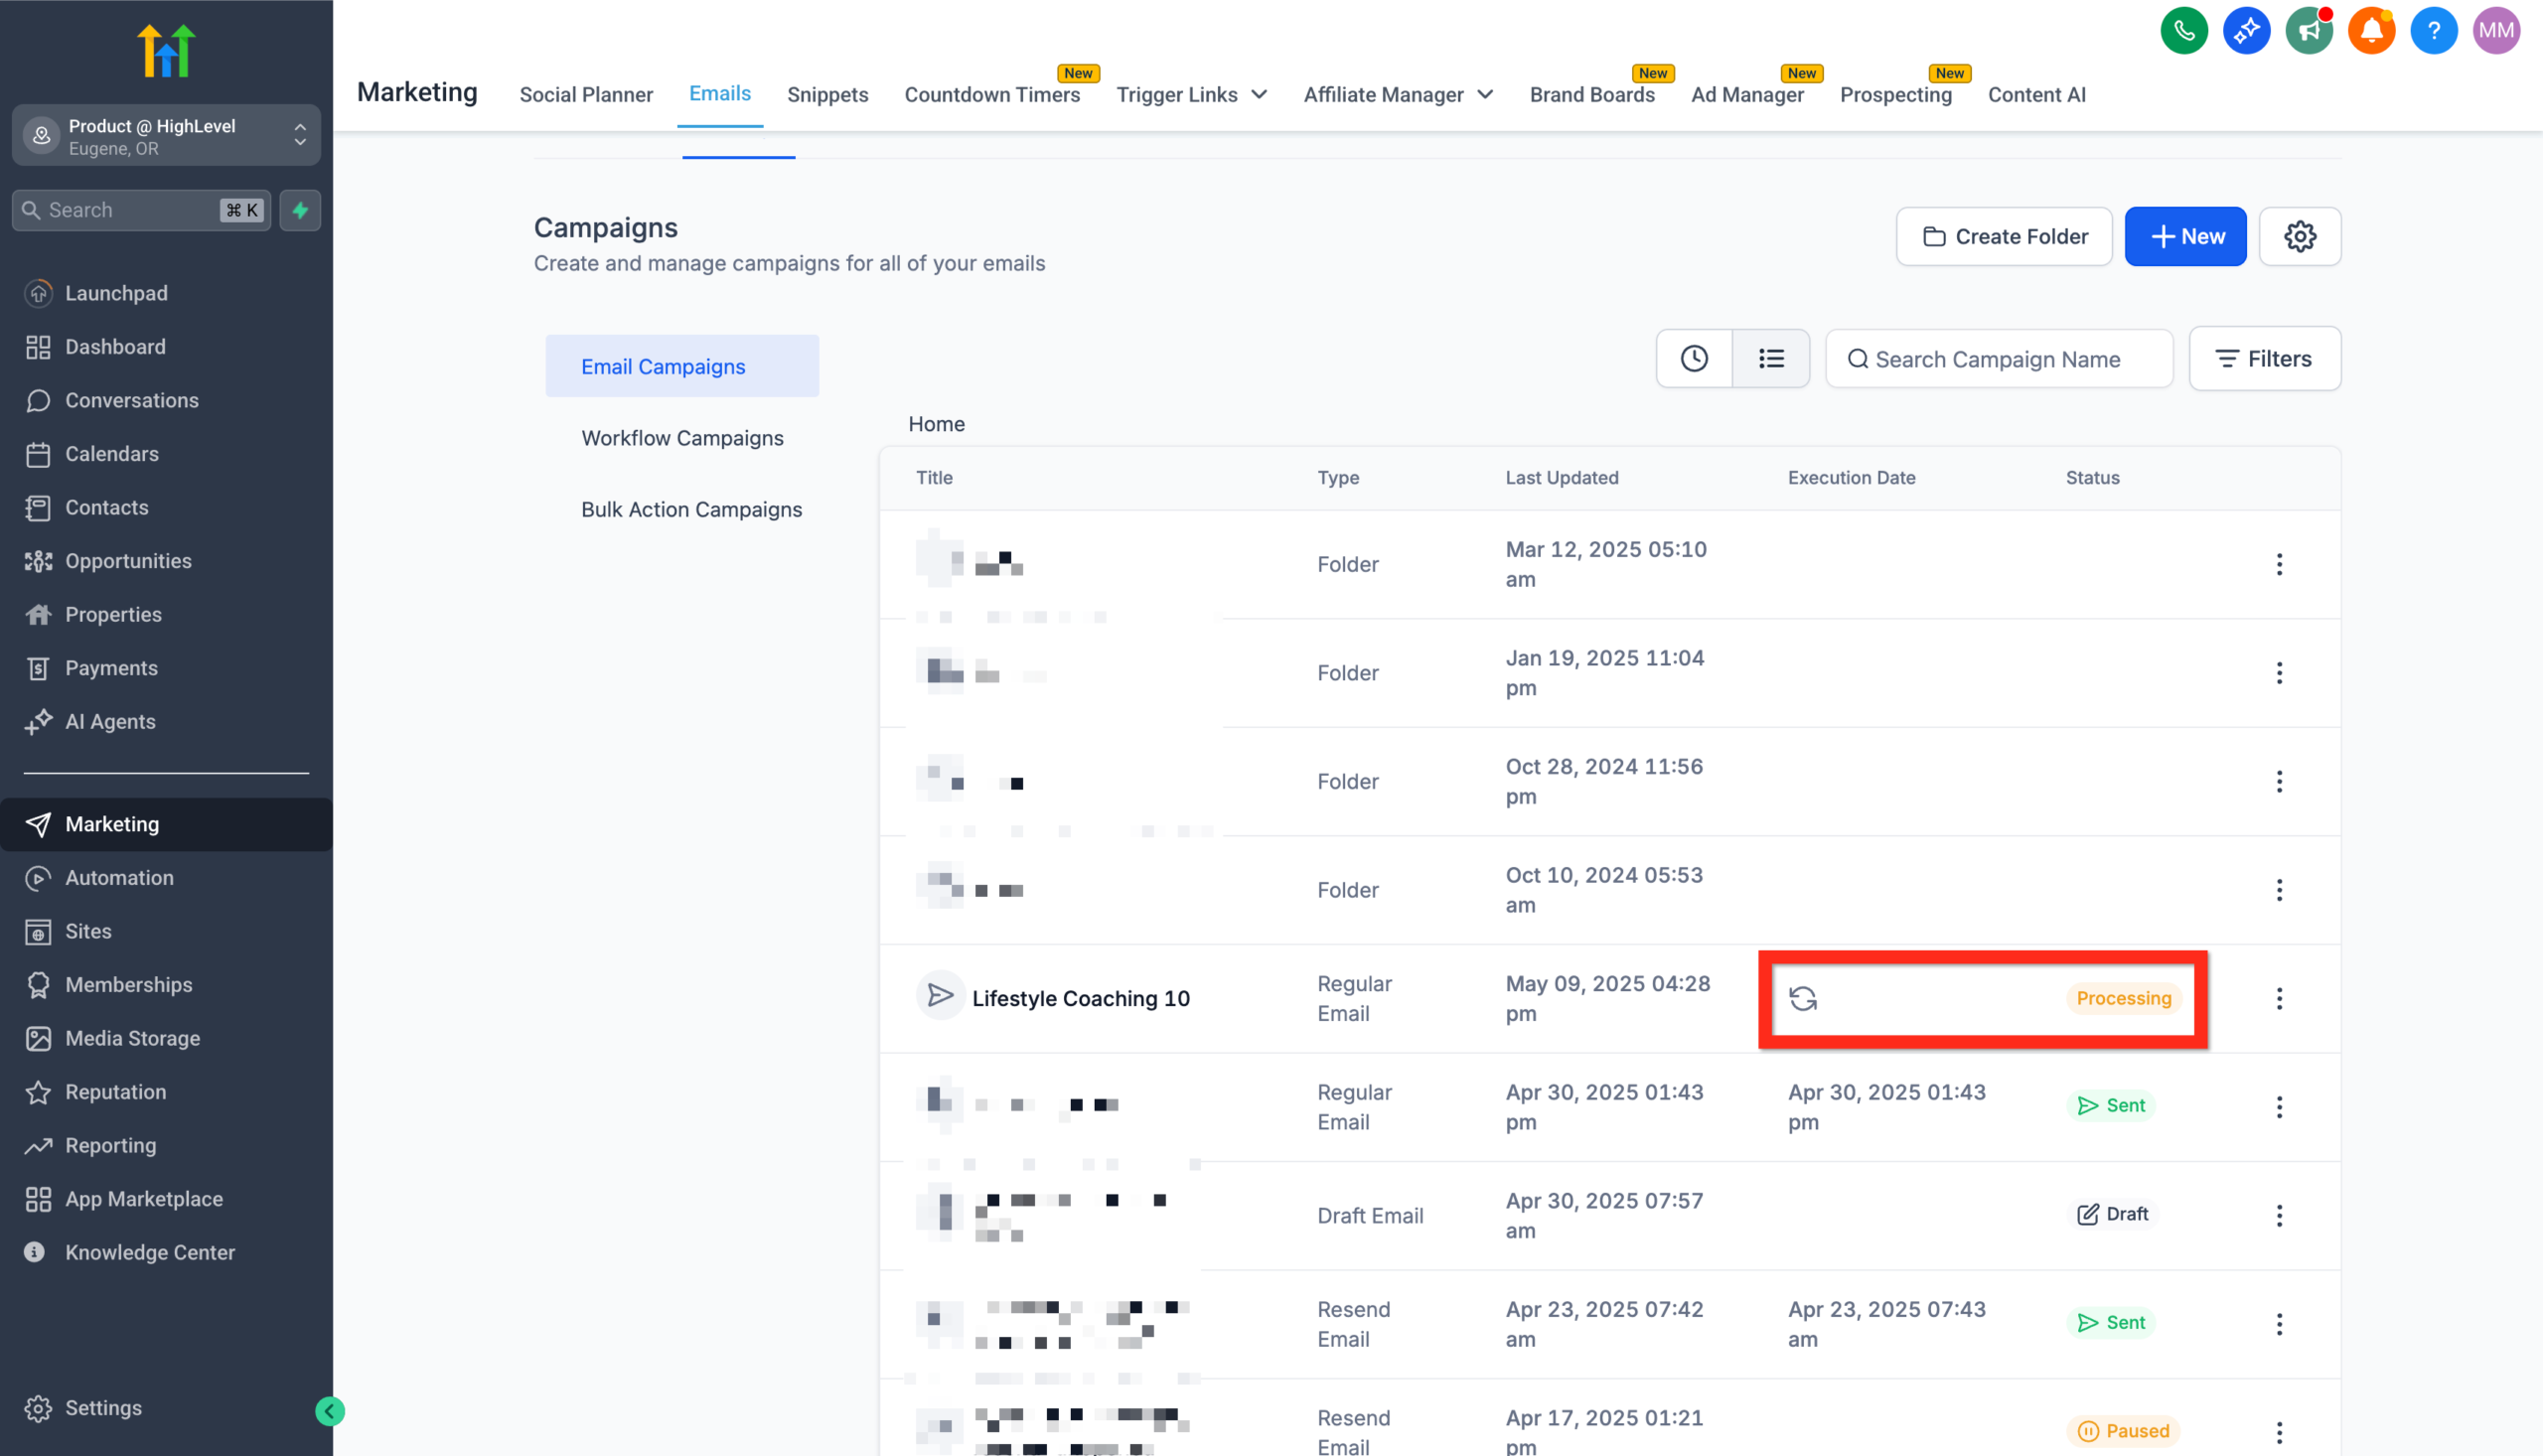The height and width of the screenshot is (1456, 2543).
Task: Select the AI Agents sidebar icon
Action: pyautogui.click(x=38, y=721)
